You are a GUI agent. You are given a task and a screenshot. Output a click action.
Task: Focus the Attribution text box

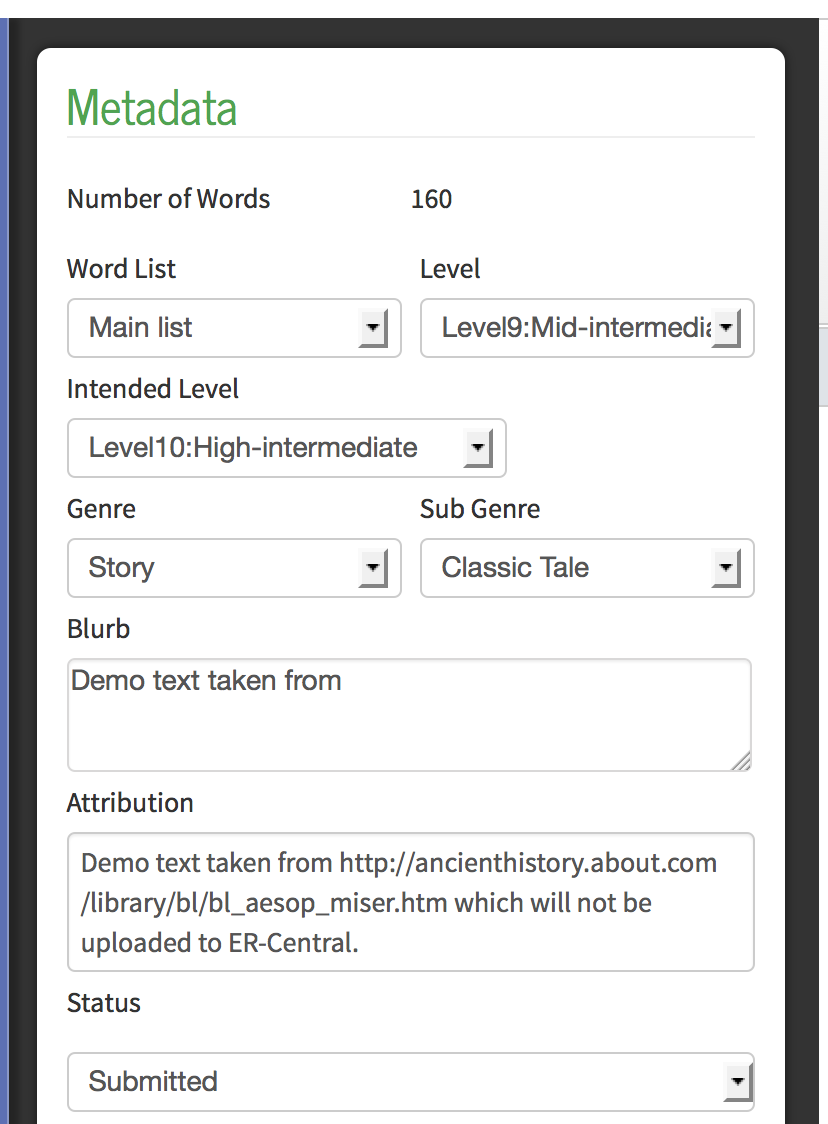(410, 902)
